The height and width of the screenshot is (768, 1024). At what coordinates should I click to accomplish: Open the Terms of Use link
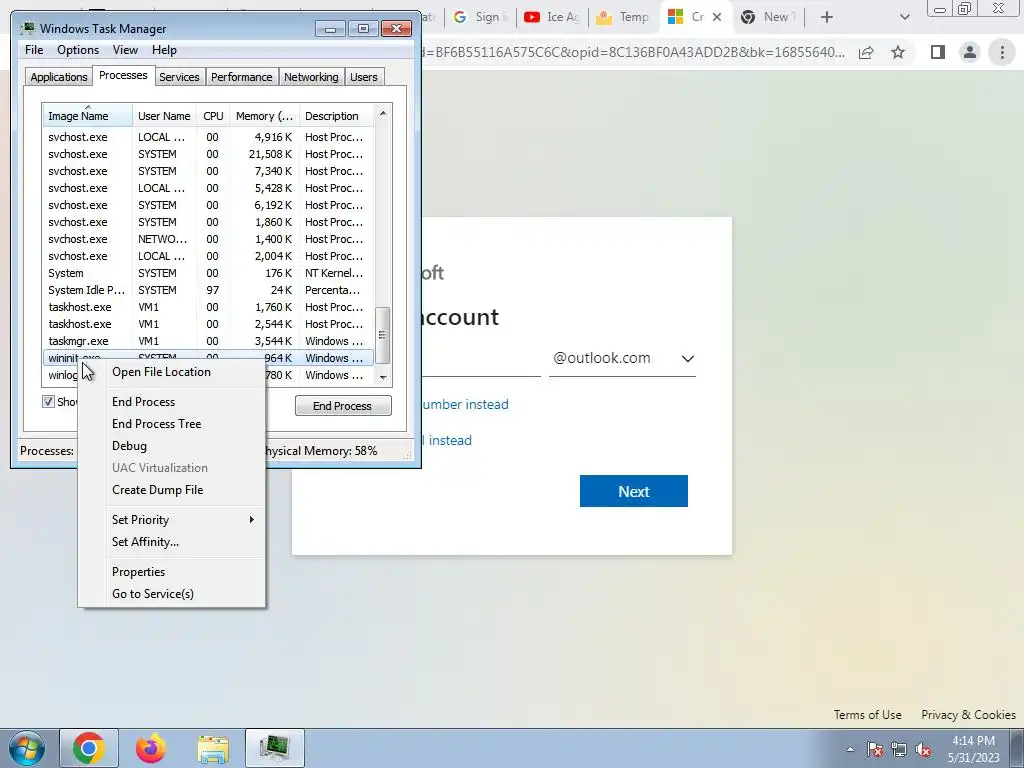click(x=867, y=714)
